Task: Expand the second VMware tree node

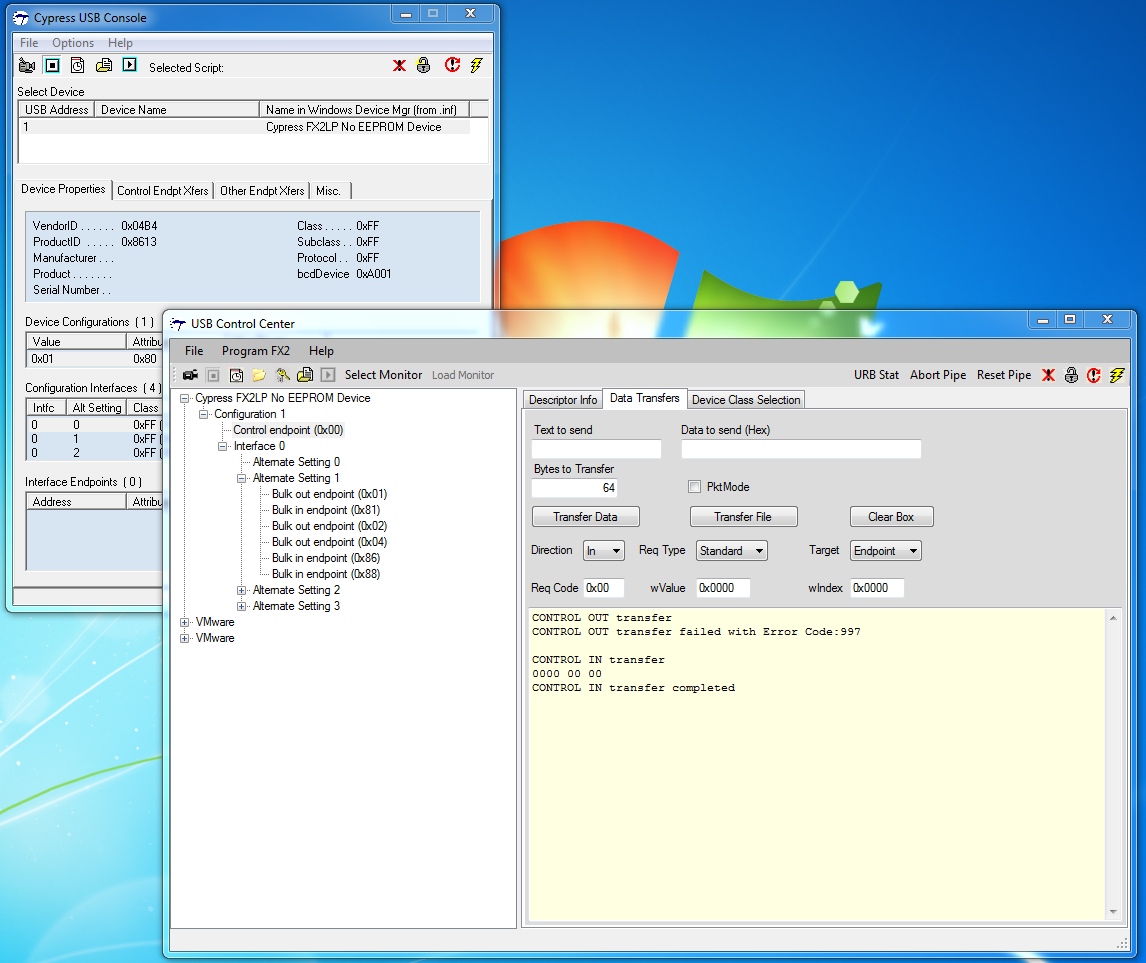Action: pyautogui.click(x=185, y=639)
